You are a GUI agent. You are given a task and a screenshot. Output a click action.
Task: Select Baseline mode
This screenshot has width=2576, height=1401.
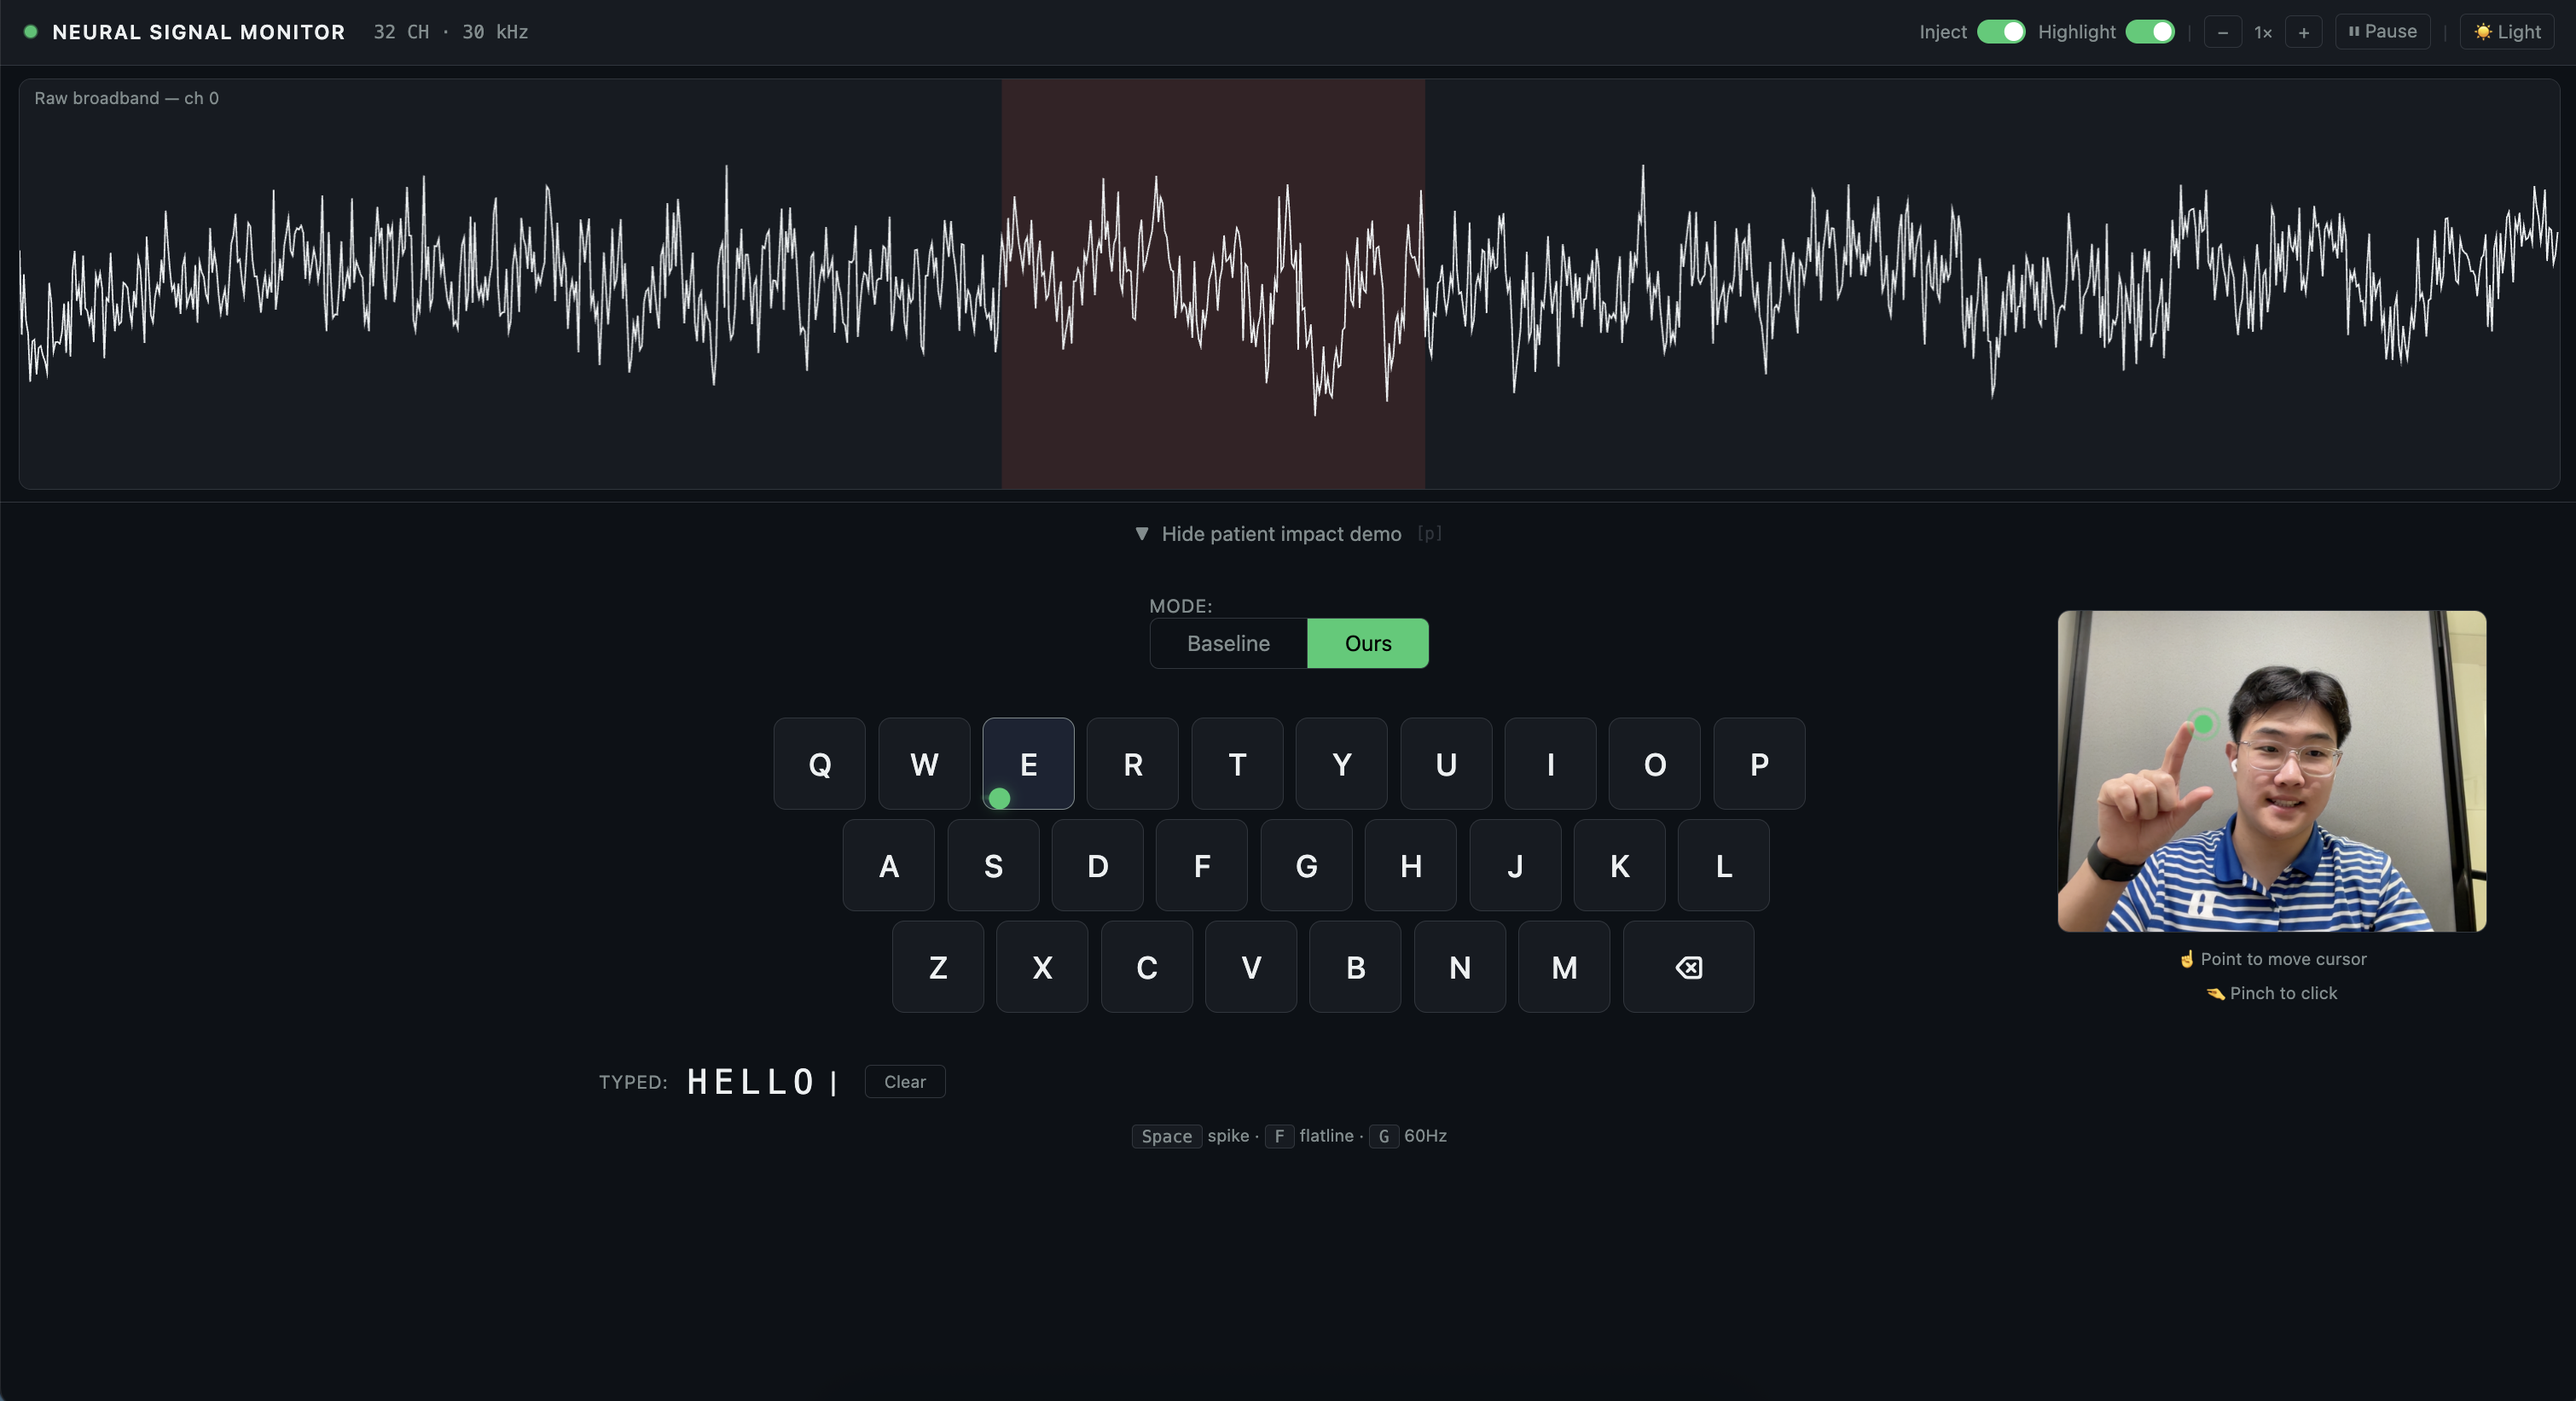[1228, 643]
